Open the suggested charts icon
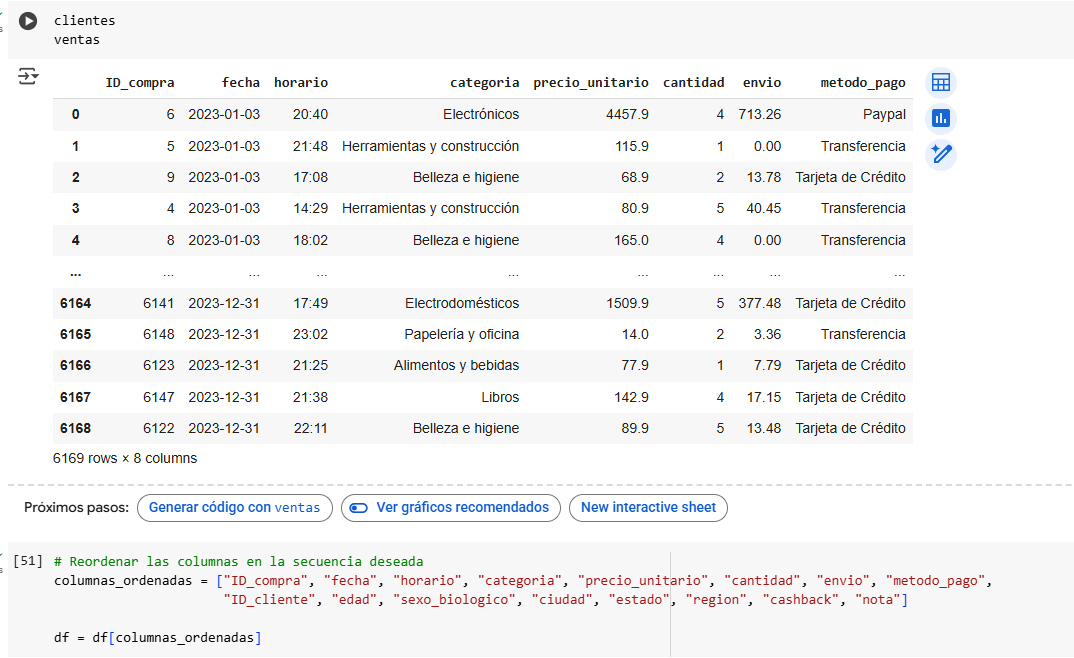The height and width of the screenshot is (658, 1074). (941, 118)
